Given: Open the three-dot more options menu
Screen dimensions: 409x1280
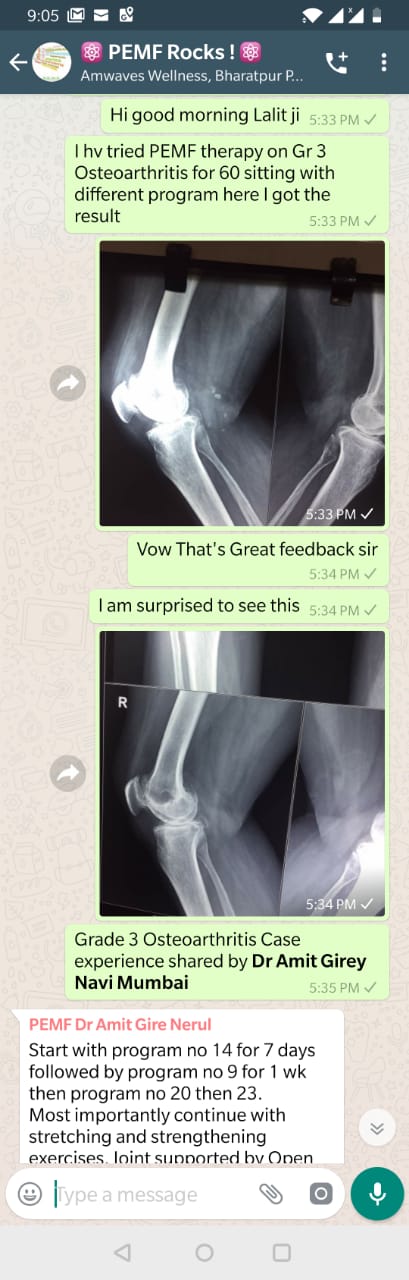Looking at the screenshot, I should tap(384, 62).
